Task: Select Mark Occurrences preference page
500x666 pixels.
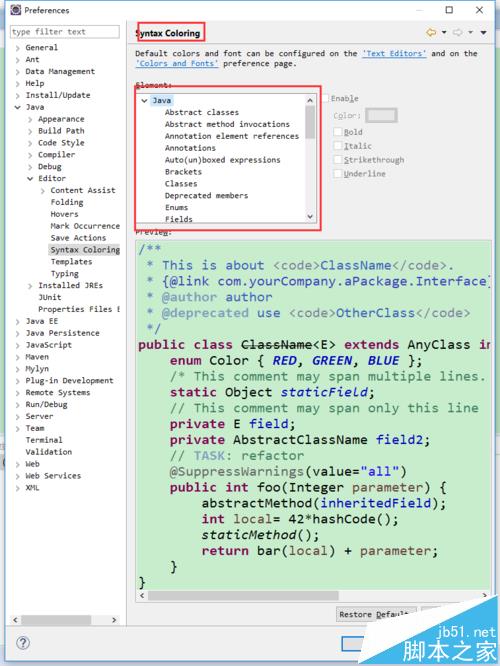Action: 85,226
